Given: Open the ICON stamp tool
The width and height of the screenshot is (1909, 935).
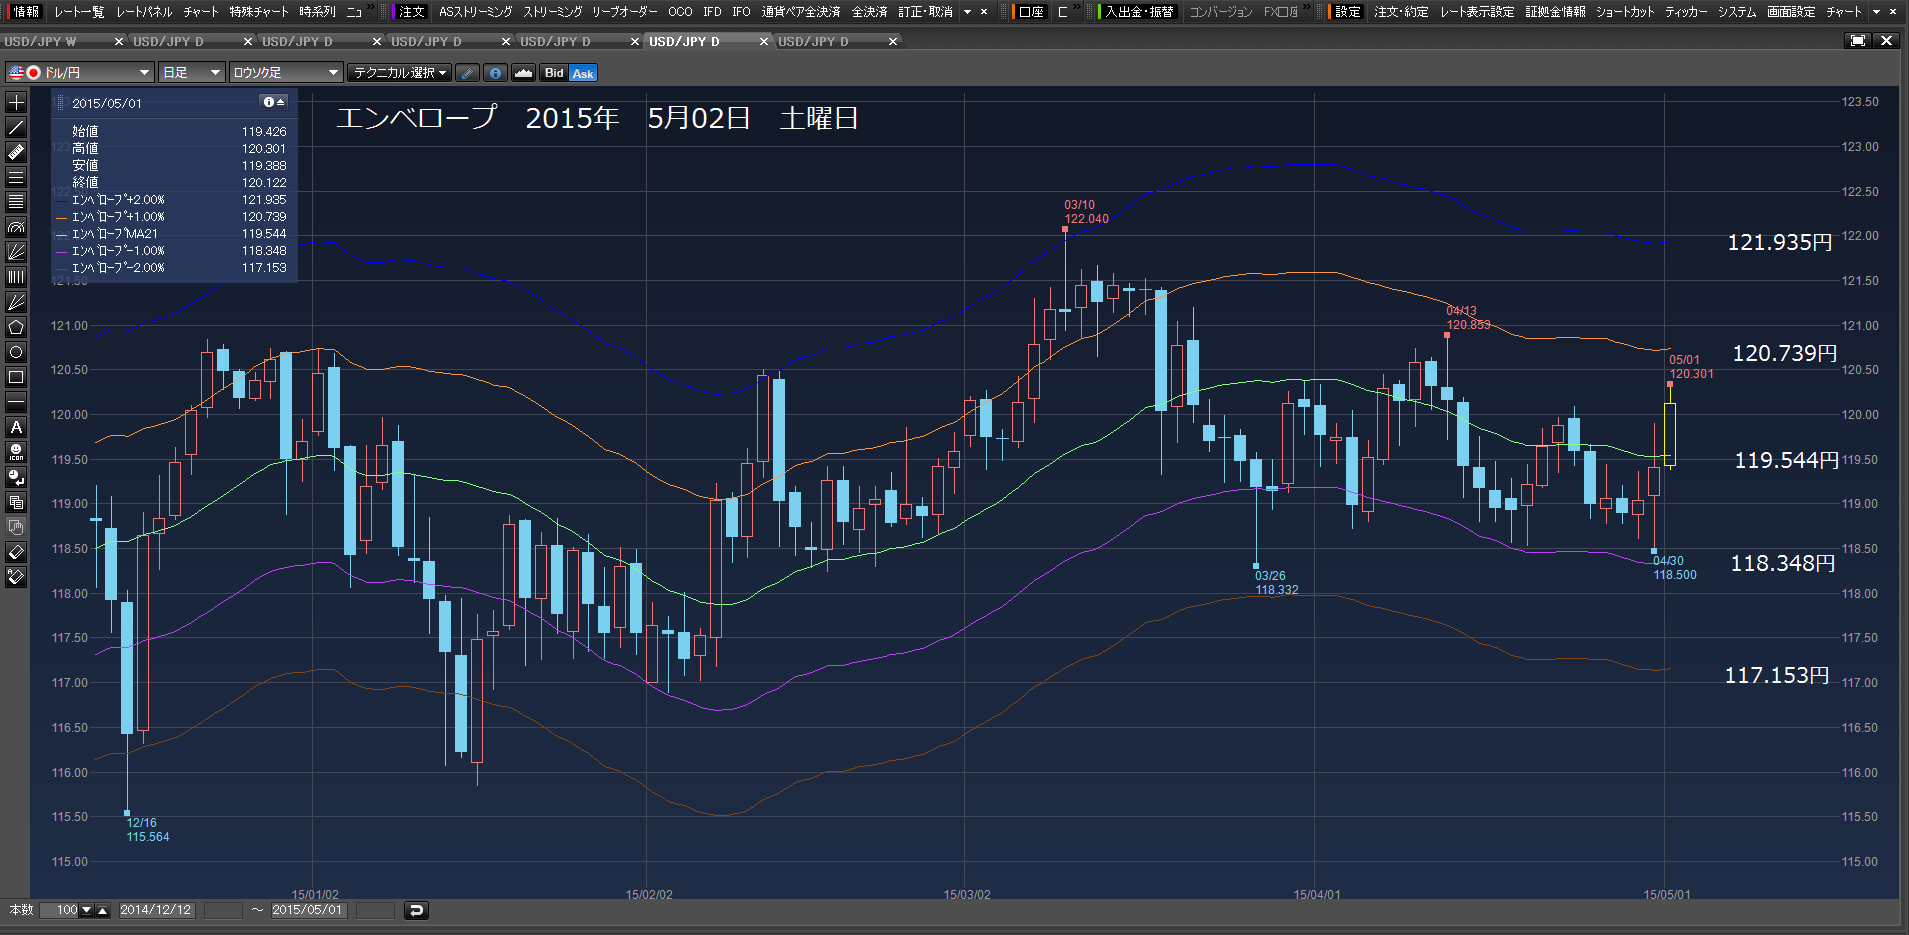Looking at the screenshot, I should [16, 452].
